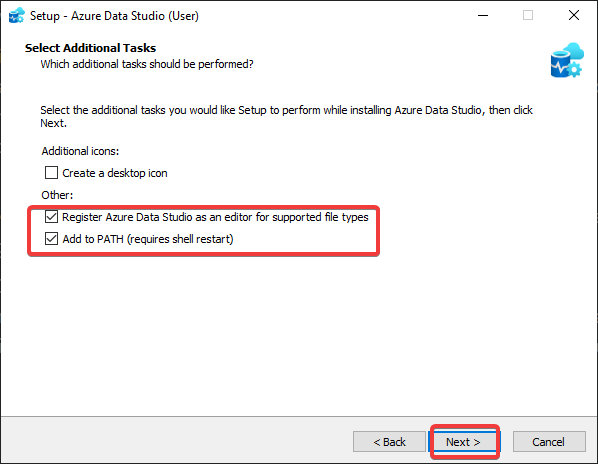Click the 'Add to PATH (requires shell restart)' label

point(148,239)
